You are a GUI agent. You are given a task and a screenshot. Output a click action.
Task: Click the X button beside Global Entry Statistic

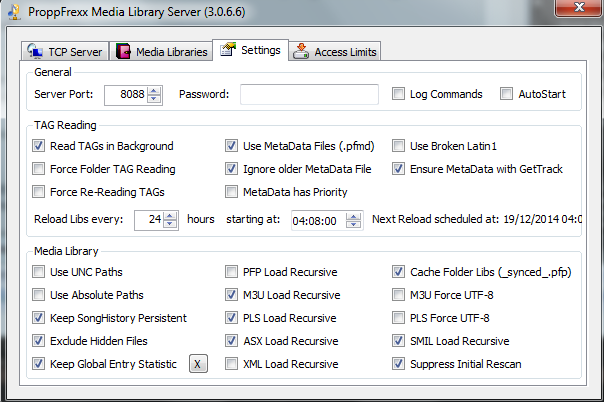click(x=199, y=364)
